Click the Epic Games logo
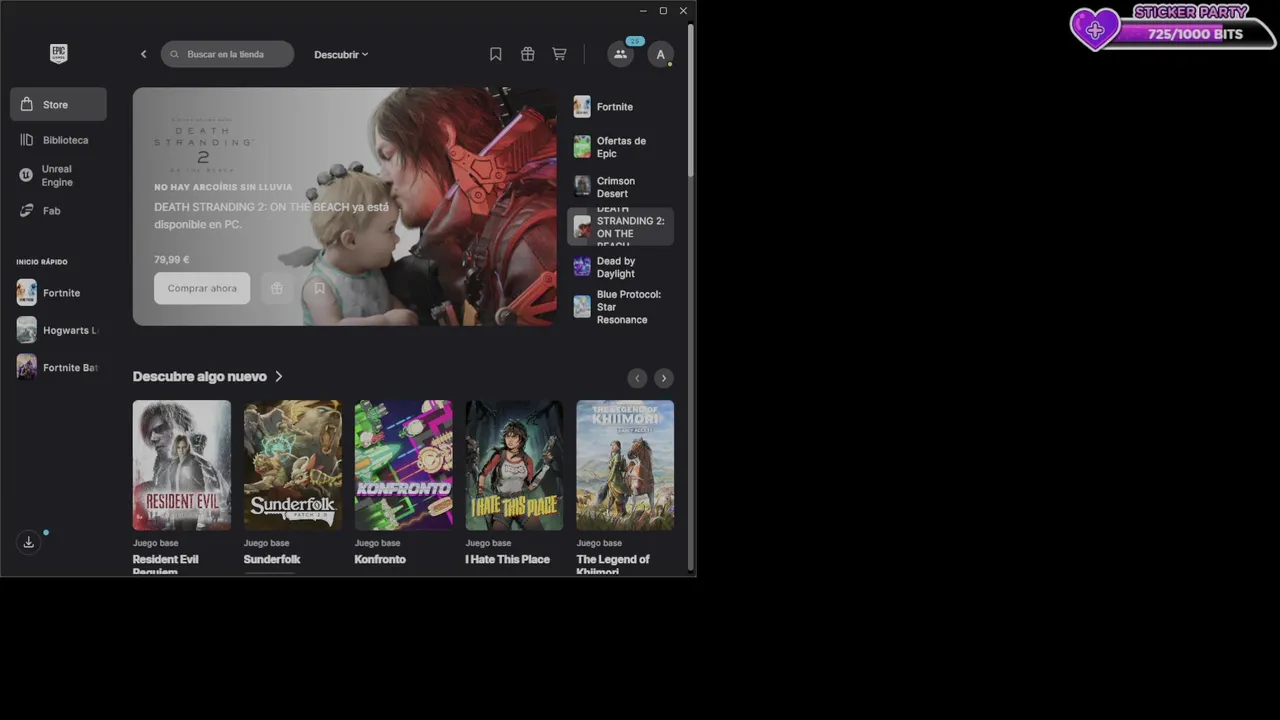Screen dimensions: 1280x720 click(58, 54)
